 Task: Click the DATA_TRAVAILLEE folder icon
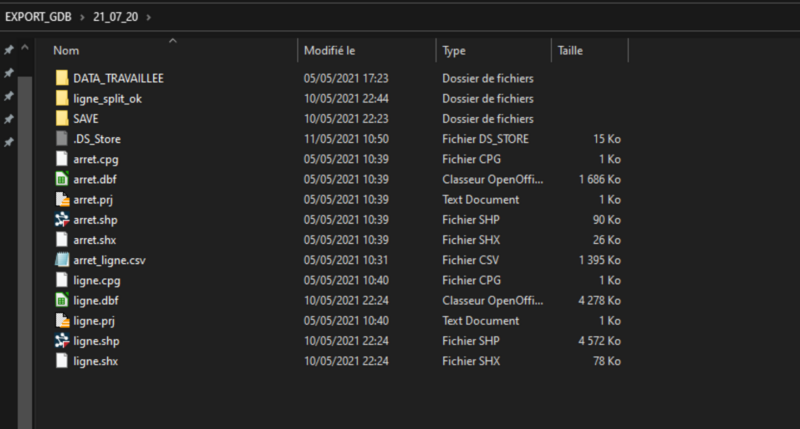tap(62, 78)
